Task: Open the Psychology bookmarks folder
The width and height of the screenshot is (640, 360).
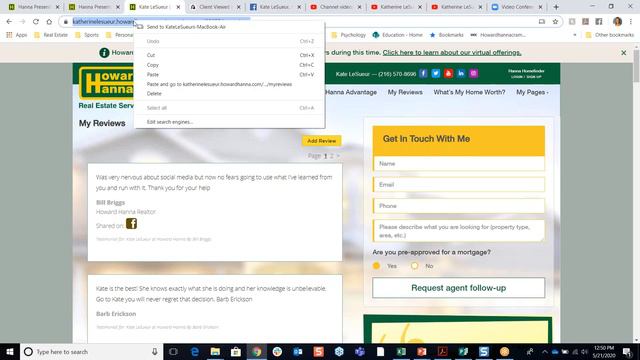Action: coord(348,35)
